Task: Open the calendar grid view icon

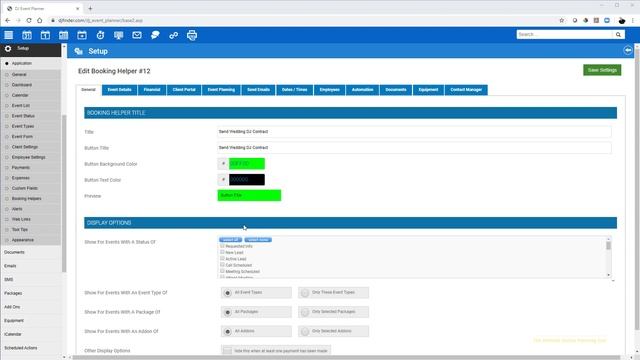Action: coord(64,35)
